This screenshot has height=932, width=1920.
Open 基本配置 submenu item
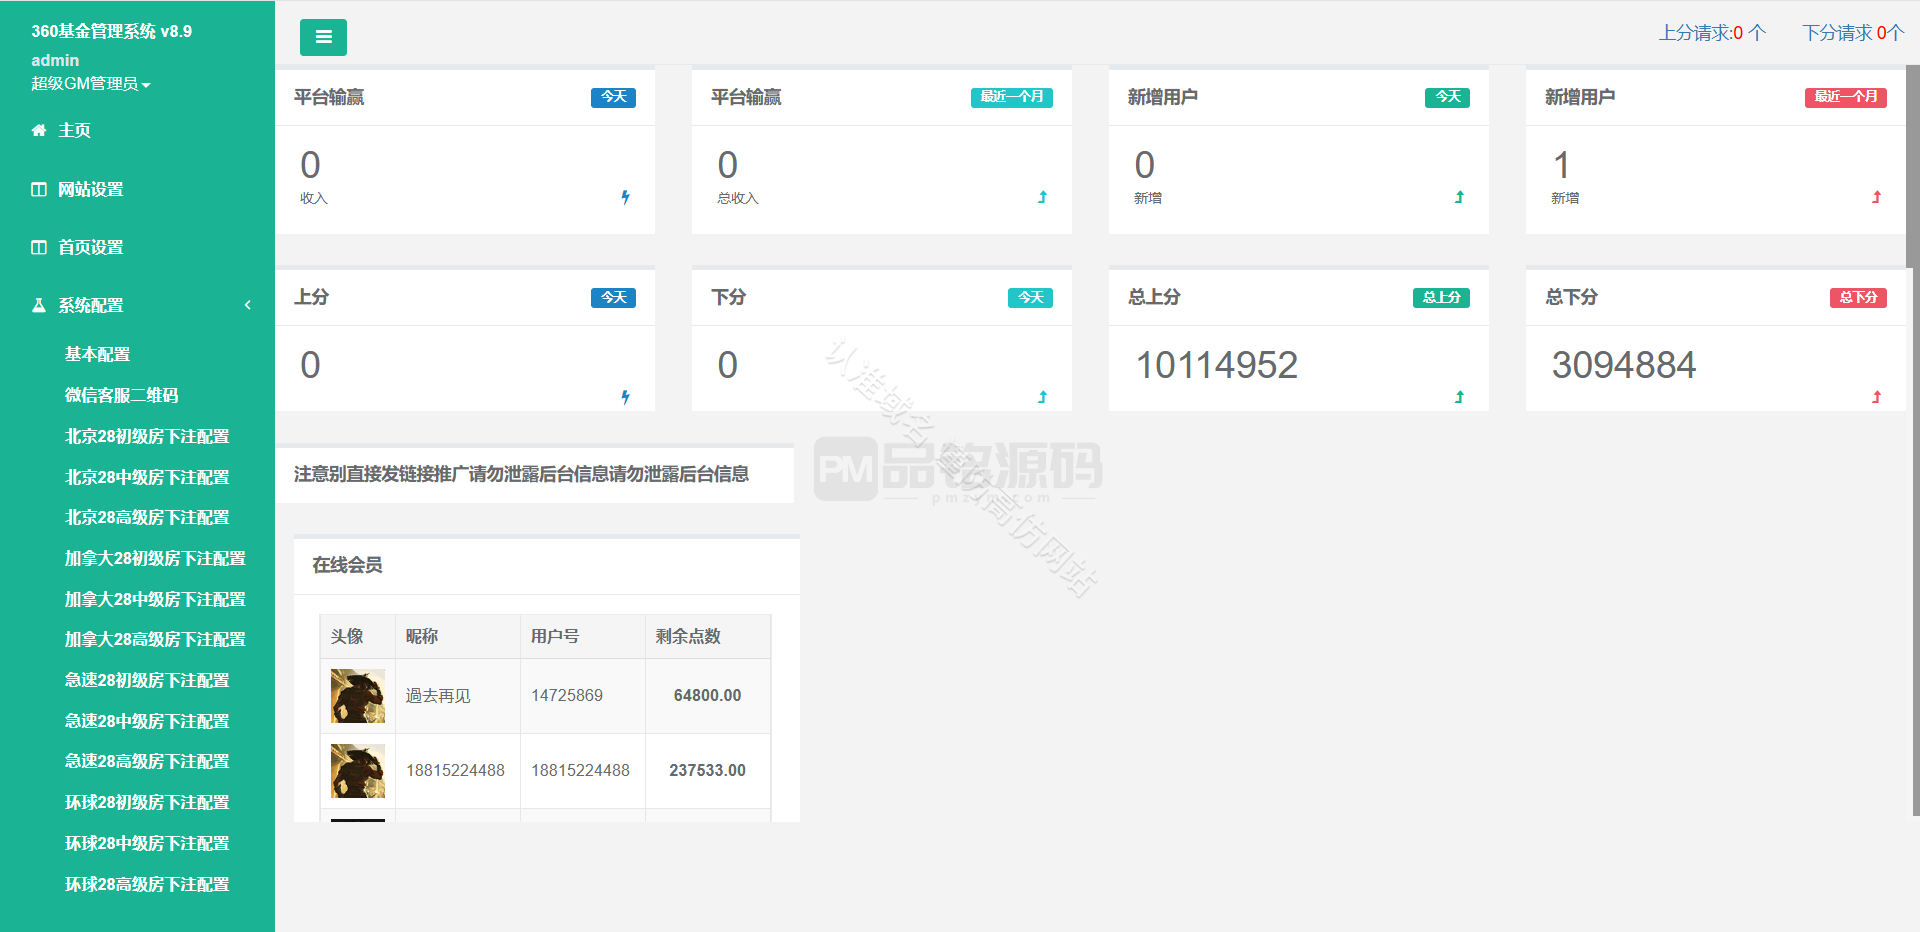[98, 354]
